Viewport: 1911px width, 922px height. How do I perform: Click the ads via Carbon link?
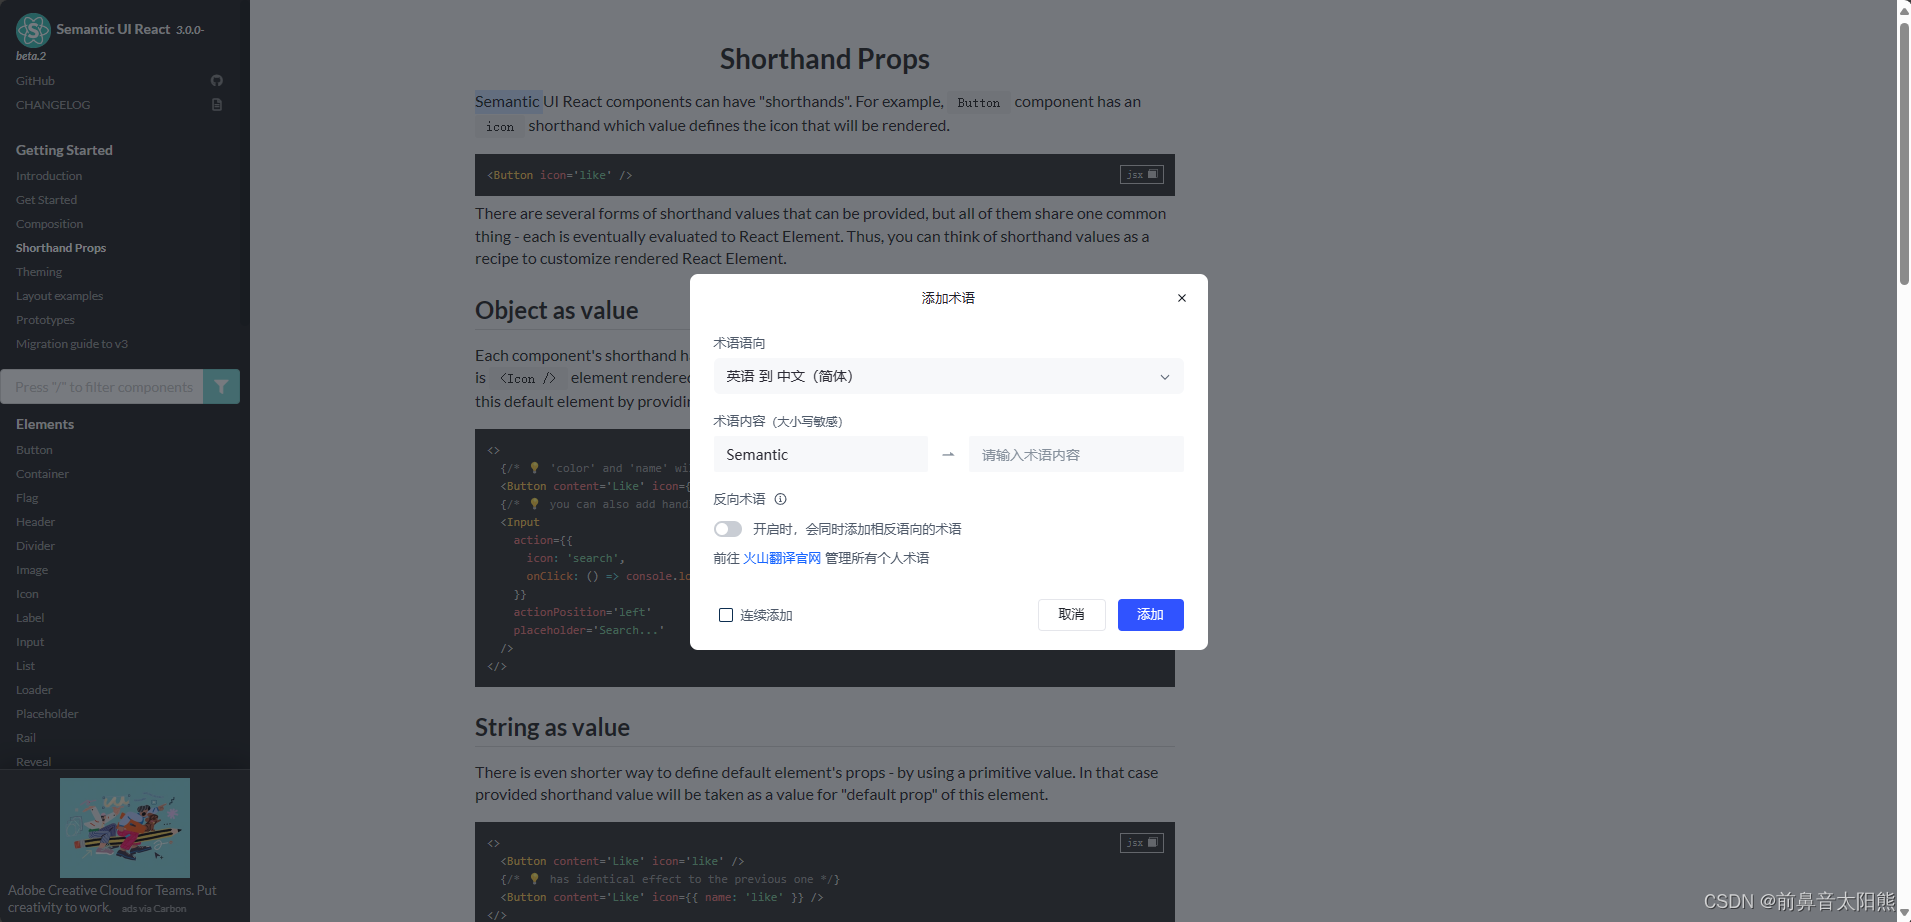click(154, 909)
